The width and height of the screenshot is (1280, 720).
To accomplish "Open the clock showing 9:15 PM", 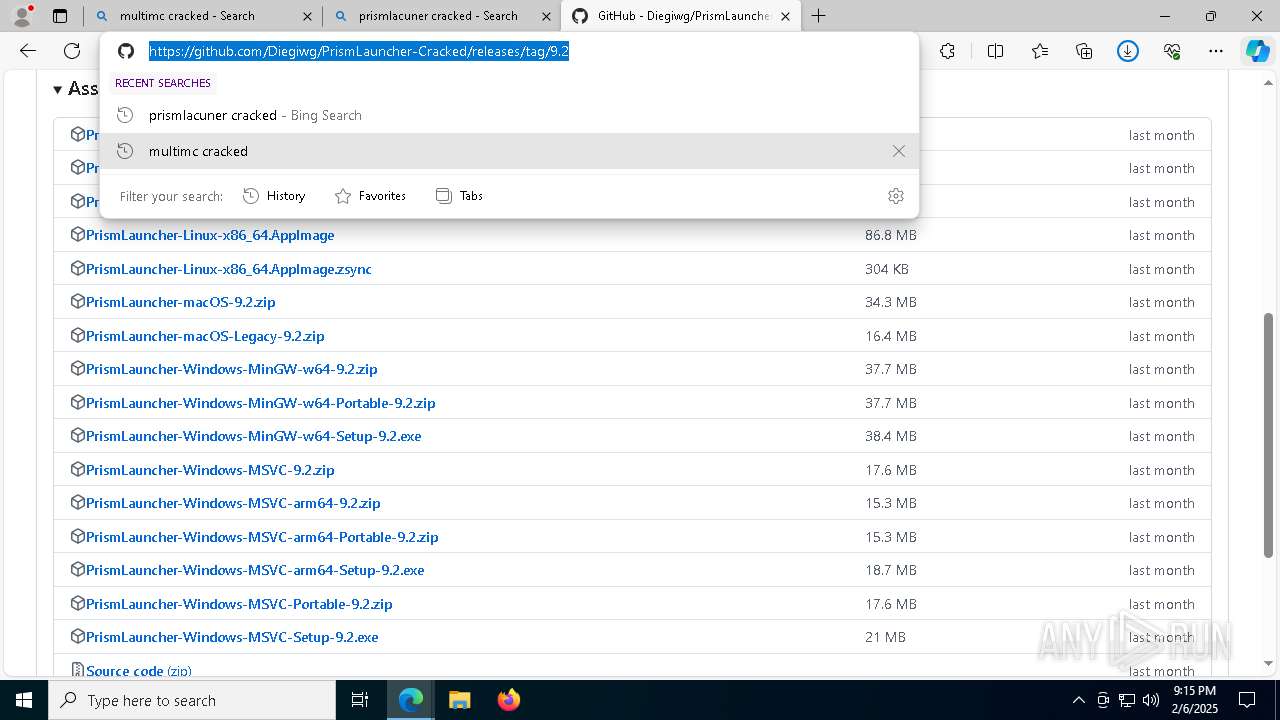I will pyautogui.click(x=1193, y=700).
